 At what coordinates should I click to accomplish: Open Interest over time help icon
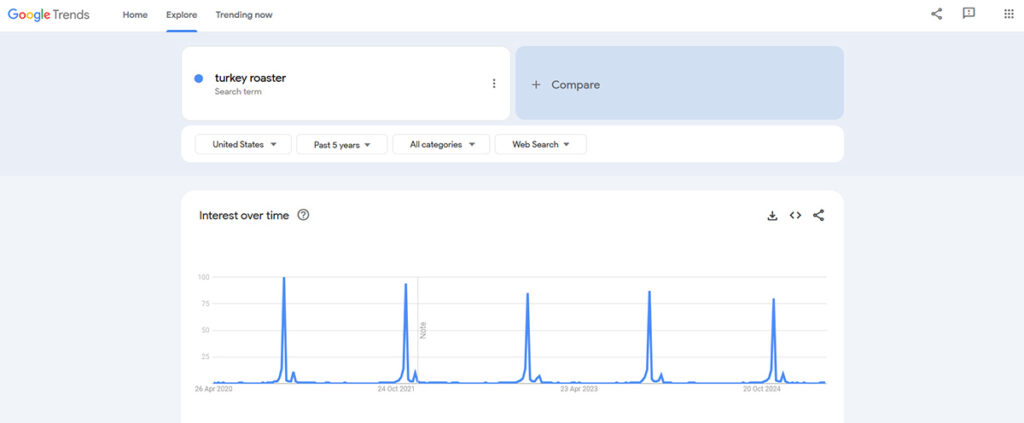(303, 215)
